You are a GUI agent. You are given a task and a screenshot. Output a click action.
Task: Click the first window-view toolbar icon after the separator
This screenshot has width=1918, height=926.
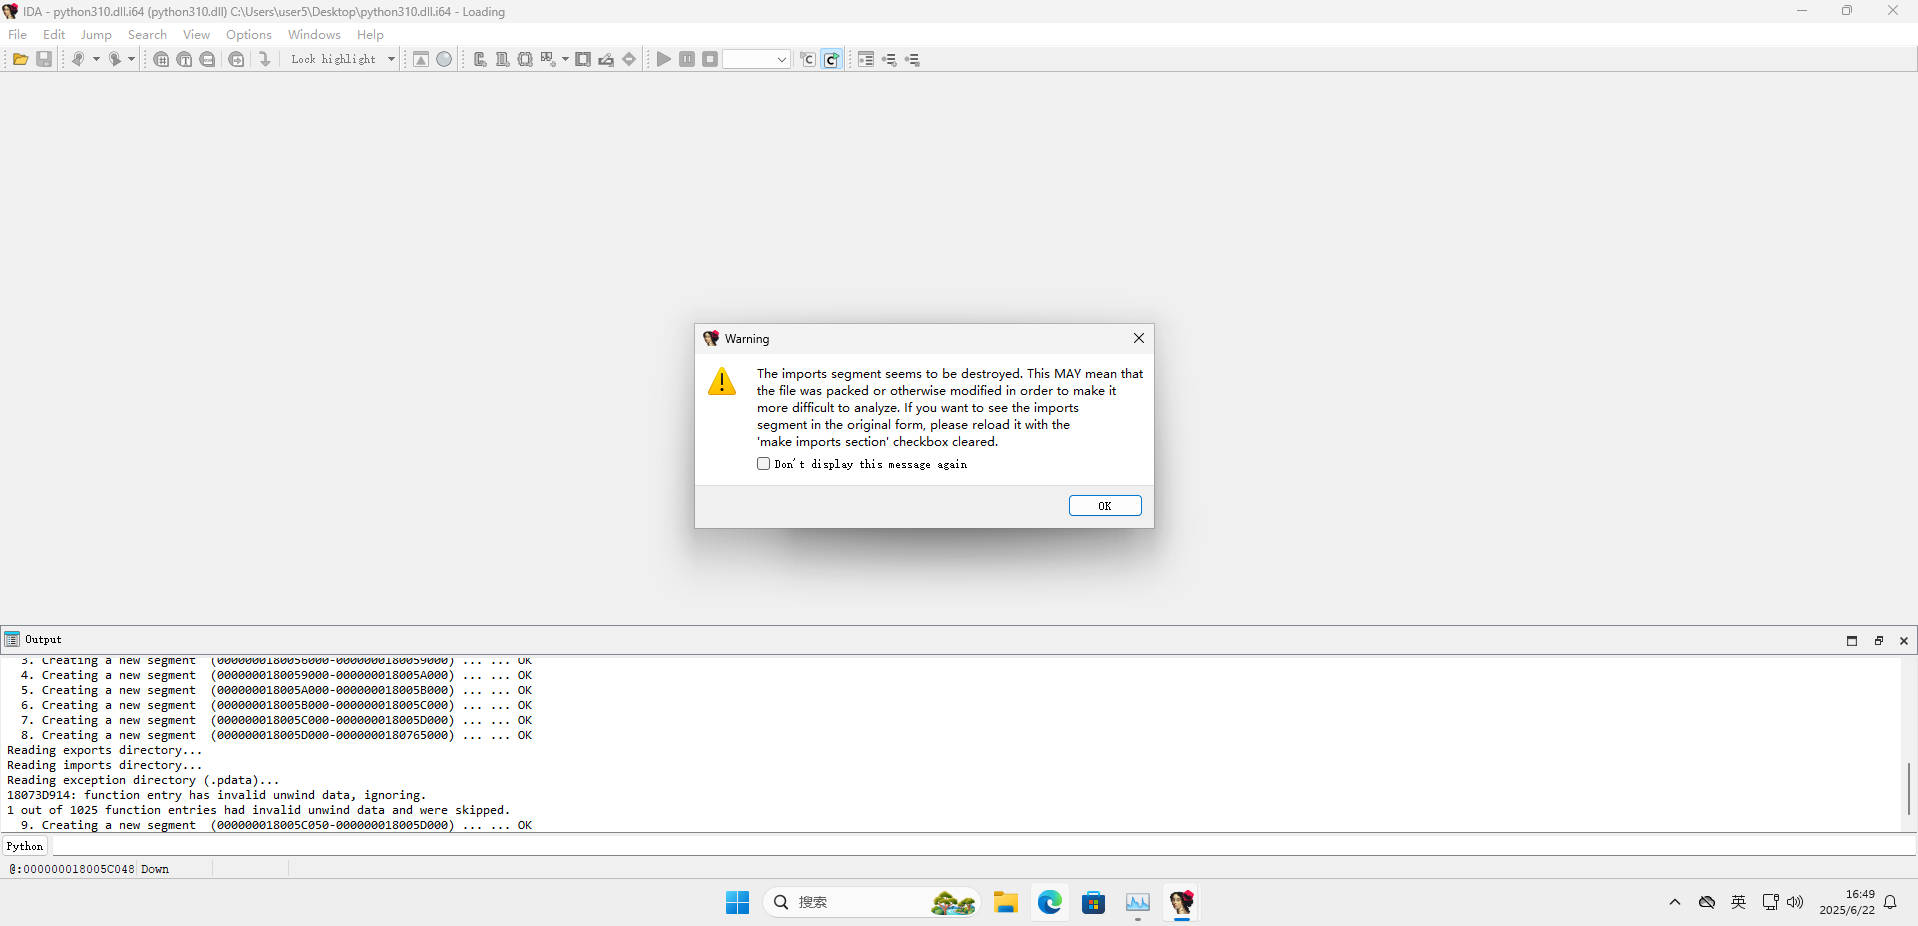(x=480, y=59)
